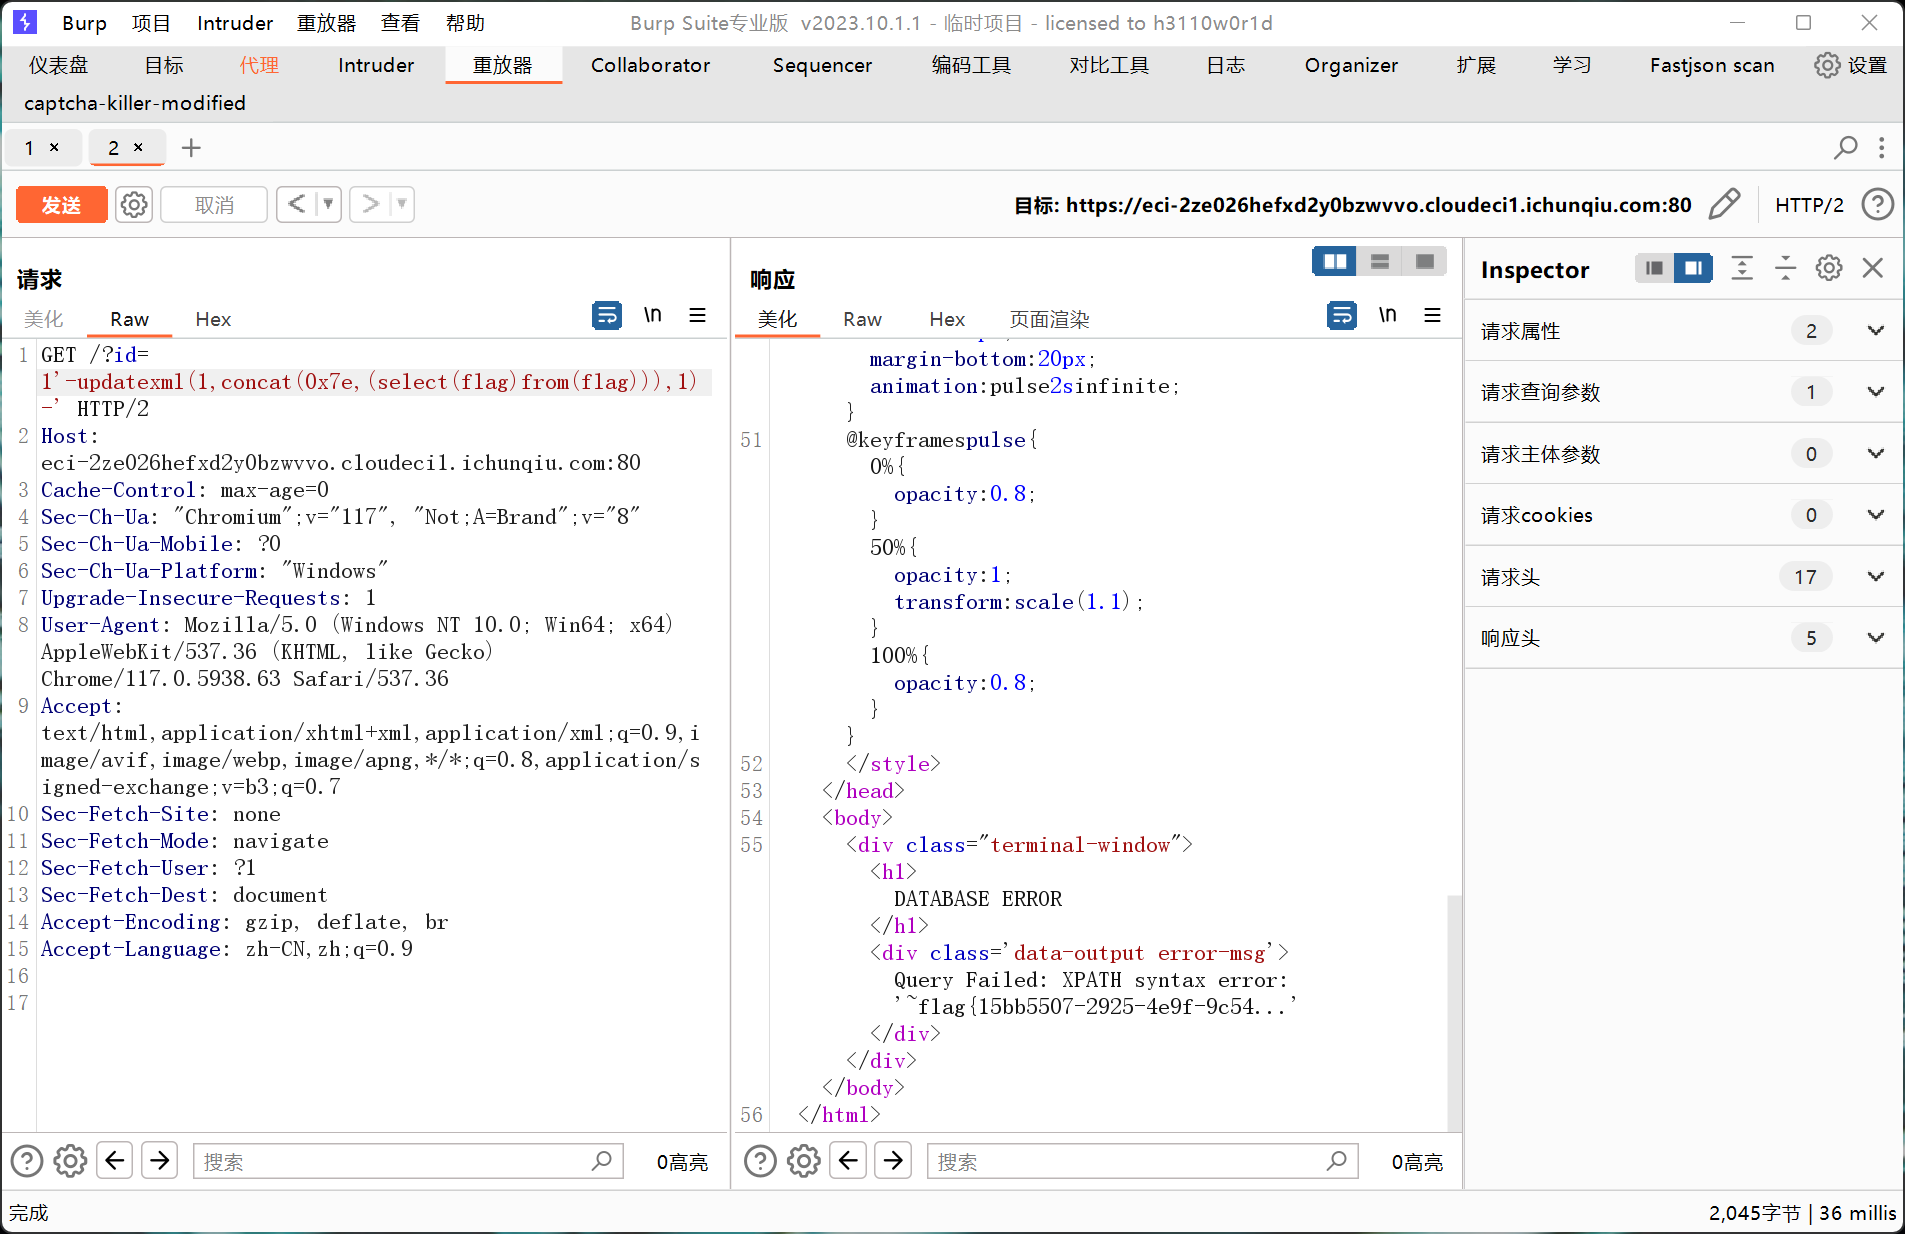Go to previous match in request search
Image resolution: width=1905 pixels, height=1234 pixels.
(x=115, y=1160)
